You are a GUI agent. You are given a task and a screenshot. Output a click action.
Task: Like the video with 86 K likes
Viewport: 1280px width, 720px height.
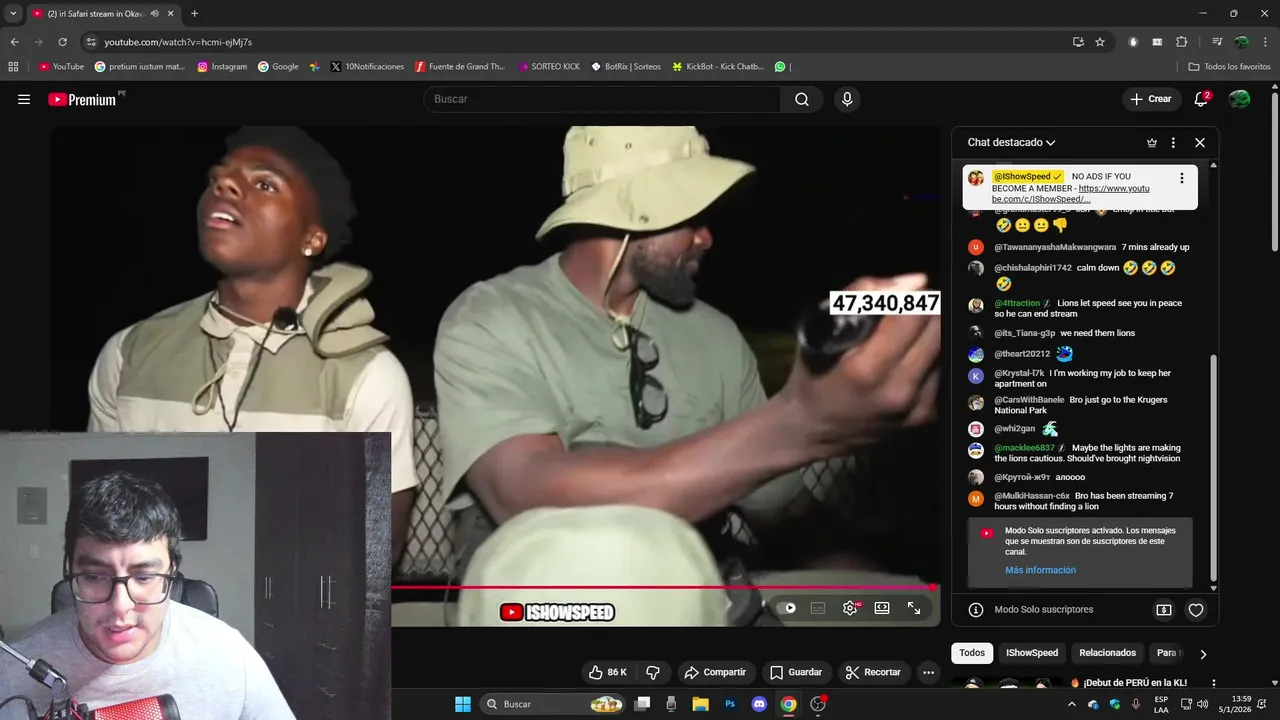click(607, 672)
